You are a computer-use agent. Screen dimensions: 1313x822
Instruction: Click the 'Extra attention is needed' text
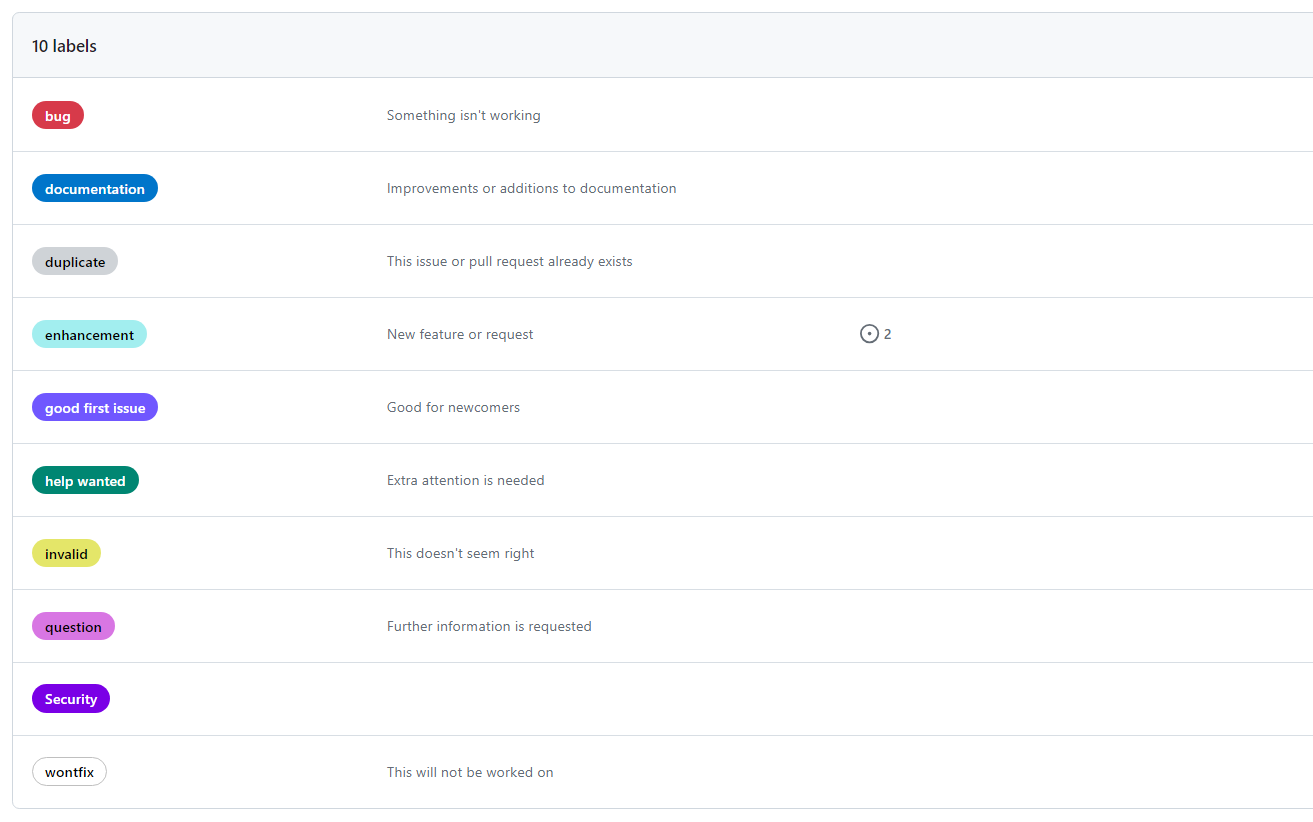(x=465, y=481)
